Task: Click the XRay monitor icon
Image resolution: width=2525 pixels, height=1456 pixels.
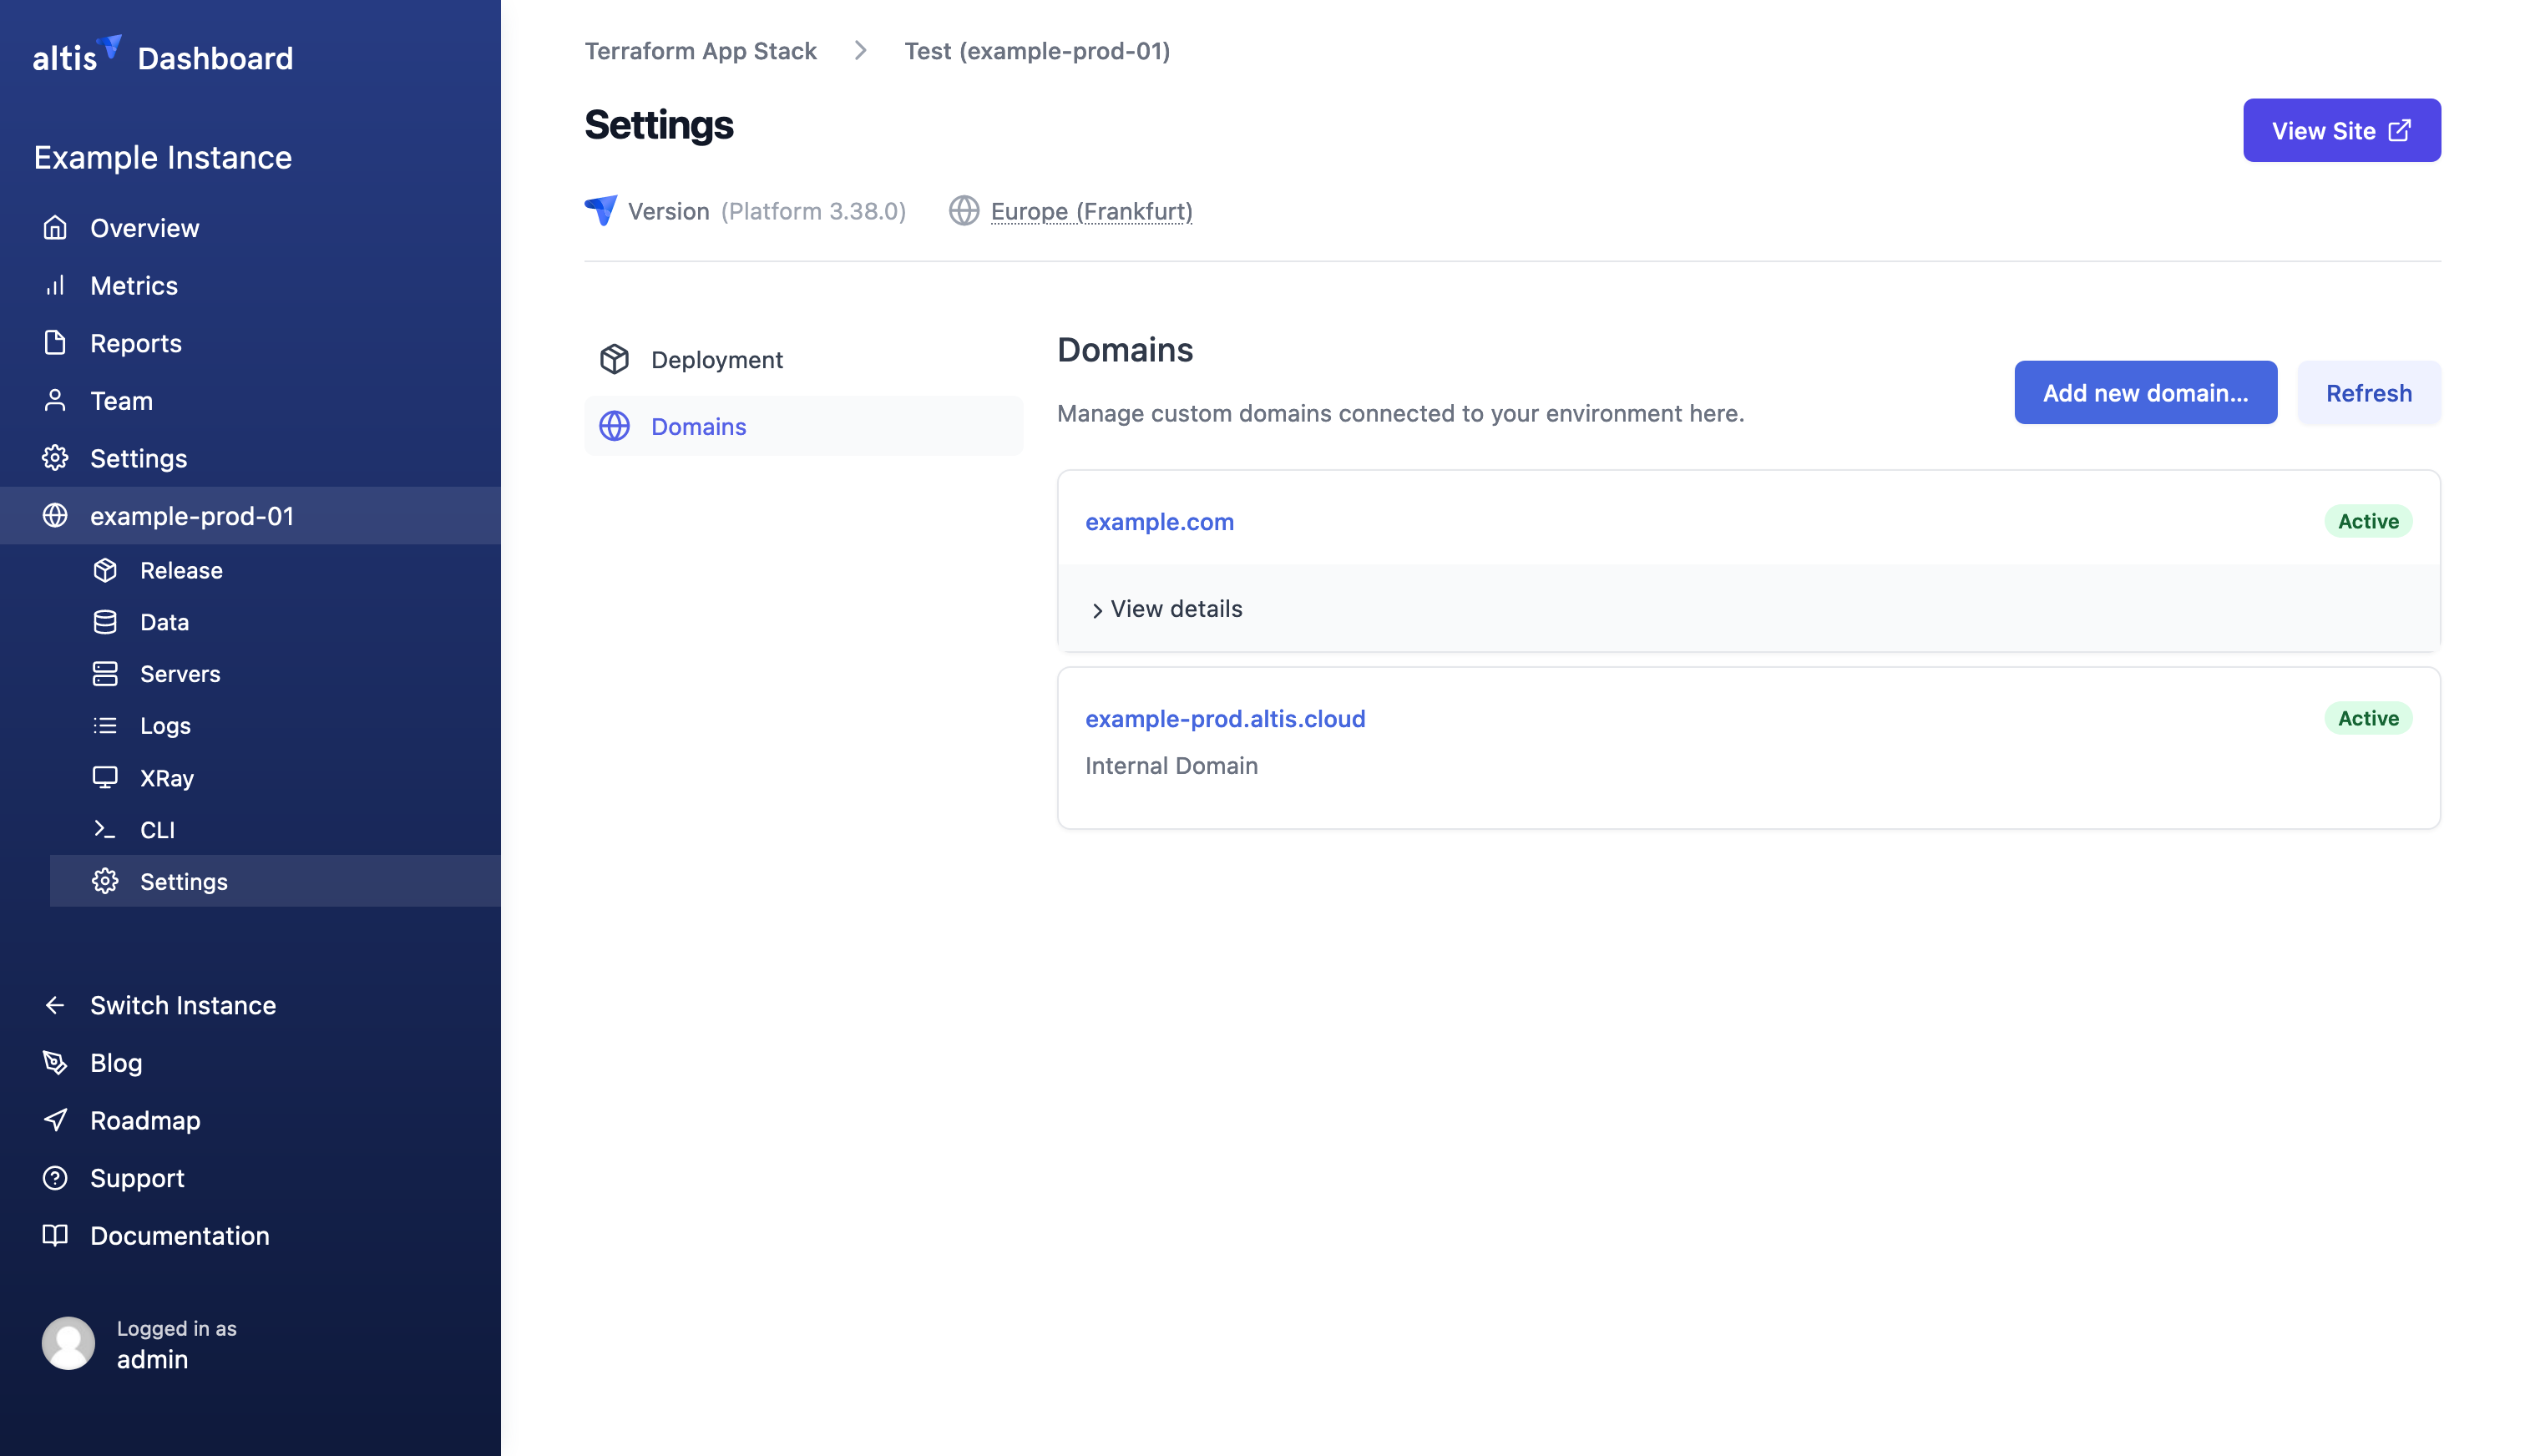Action: coord(105,778)
